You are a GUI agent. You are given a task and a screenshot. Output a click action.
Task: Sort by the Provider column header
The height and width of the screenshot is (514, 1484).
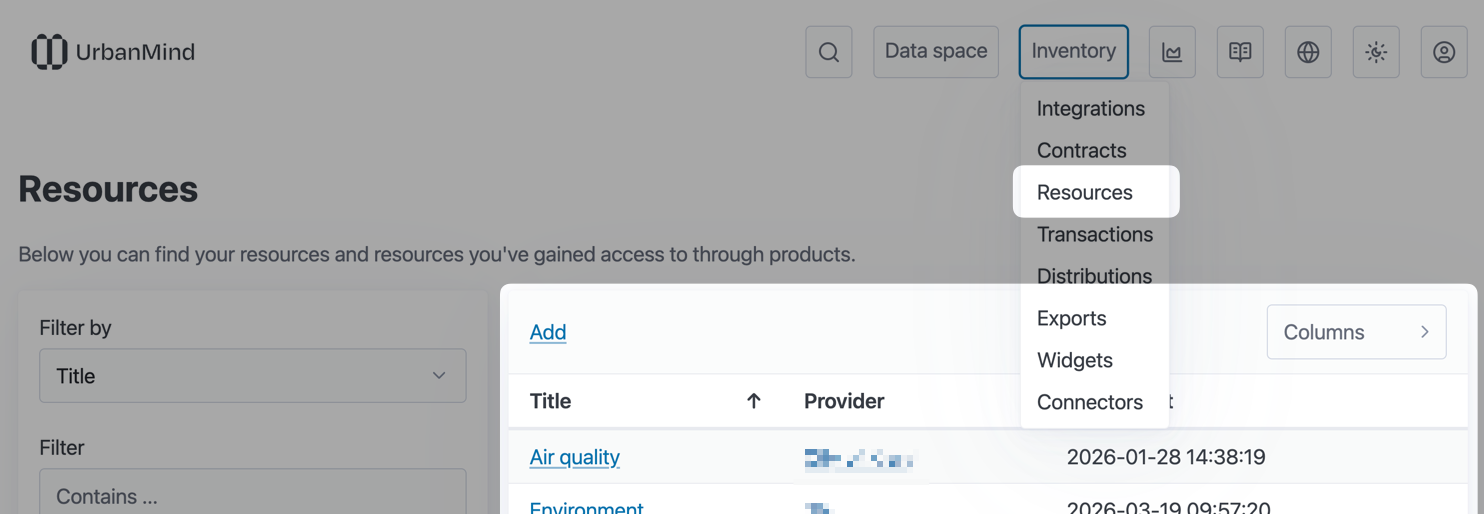click(844, 401)
